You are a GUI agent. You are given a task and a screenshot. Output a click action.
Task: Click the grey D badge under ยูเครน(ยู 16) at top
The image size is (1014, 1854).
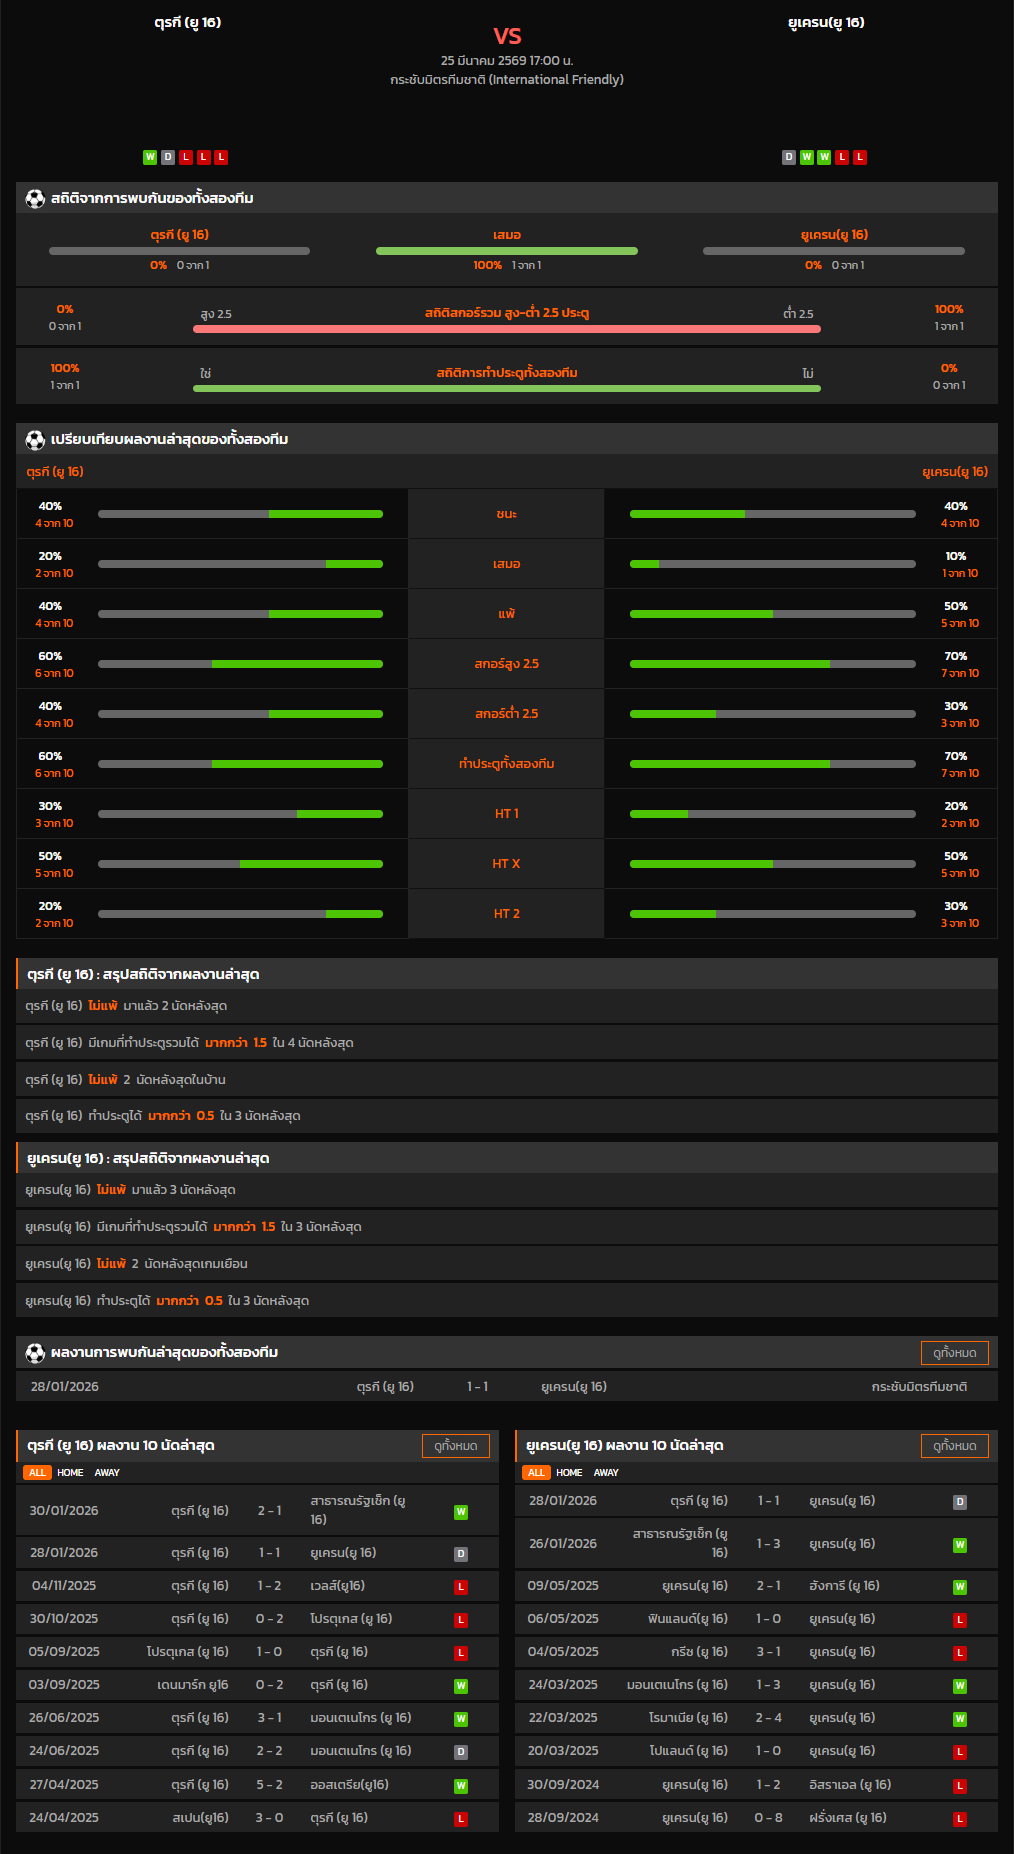789,157
